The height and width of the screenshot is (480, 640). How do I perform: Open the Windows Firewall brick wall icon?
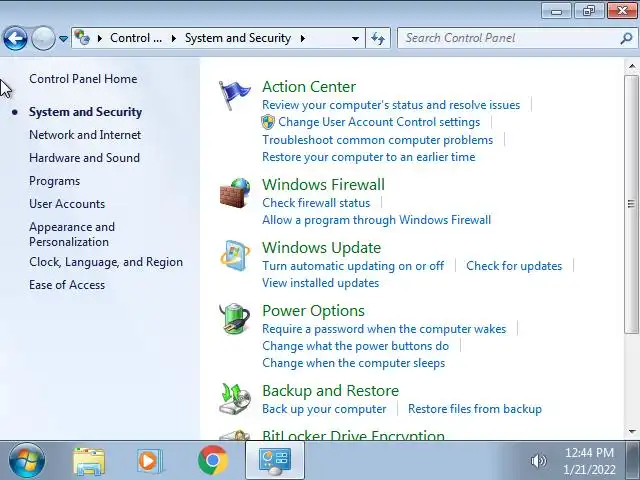tap(235, 193)
